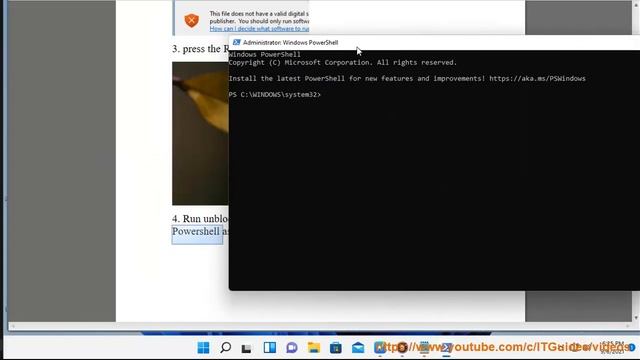Click document vertical scrollbar down arrow
The image size is (640, 360).
pyautogui.click(x=636, y=318)
